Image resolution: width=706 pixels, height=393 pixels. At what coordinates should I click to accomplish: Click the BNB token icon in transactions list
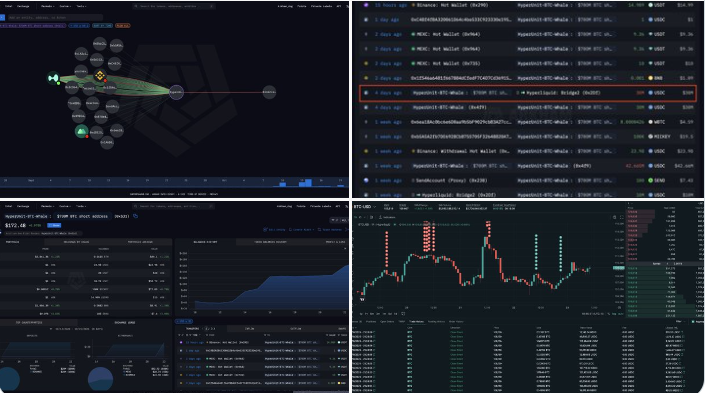tap(650, 78)
